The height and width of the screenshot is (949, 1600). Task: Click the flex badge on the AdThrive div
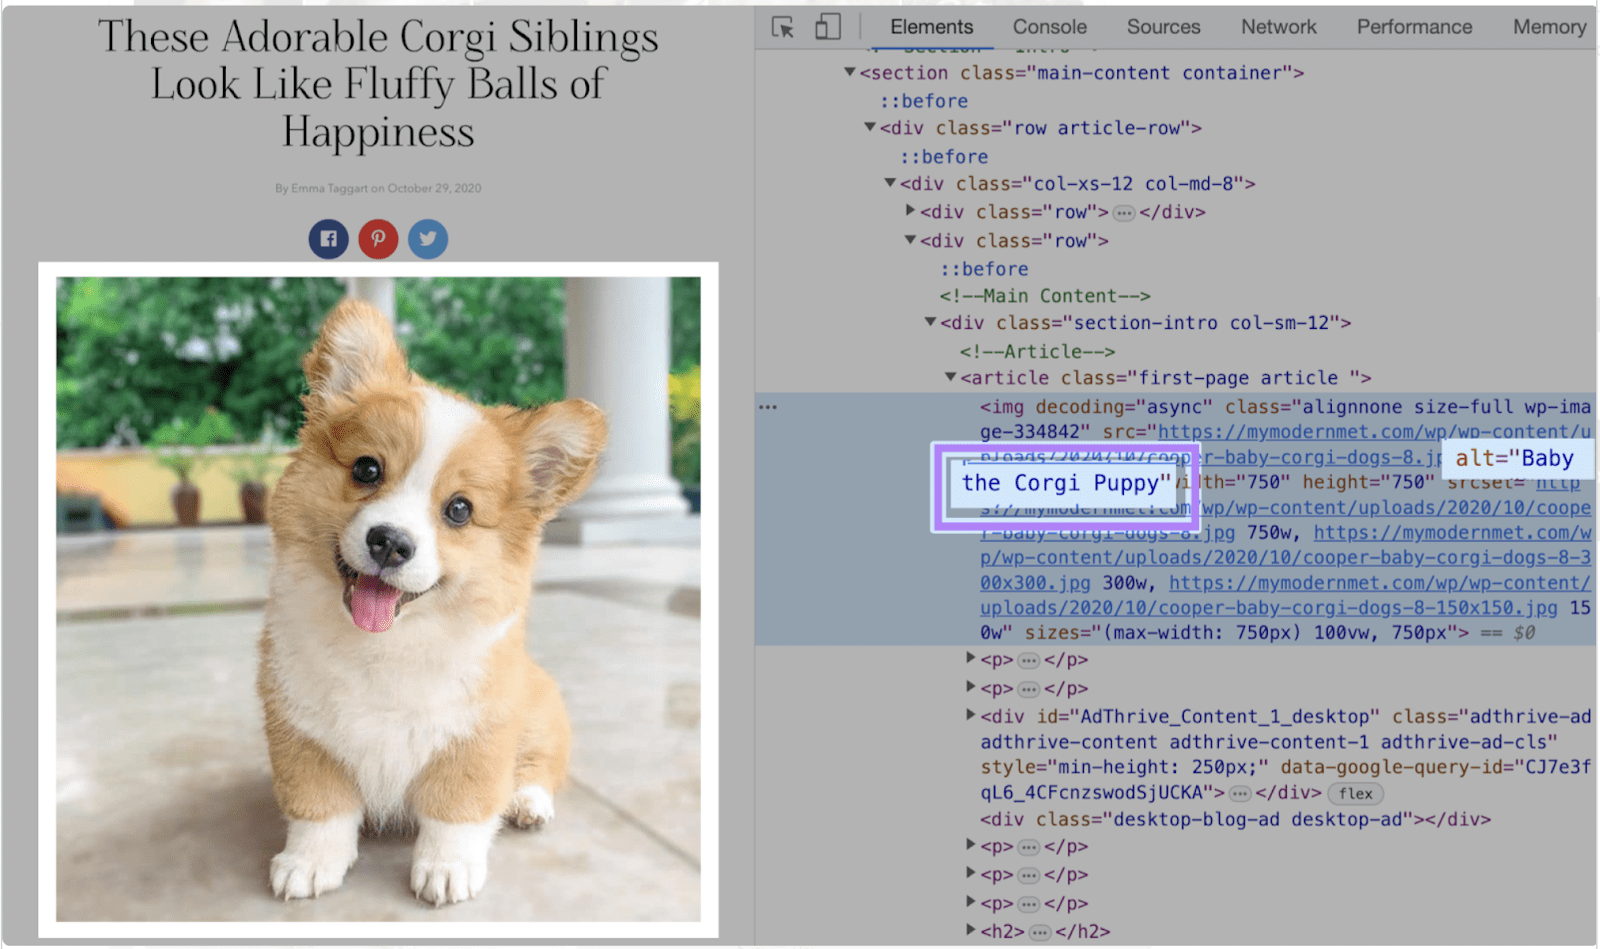pos(1355,793)
